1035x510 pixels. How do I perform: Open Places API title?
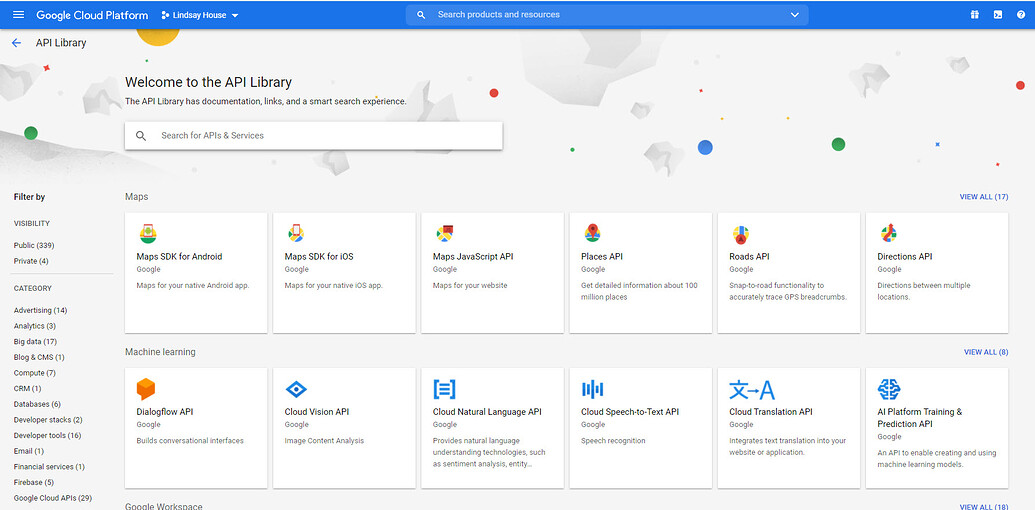click(x=601, y=257)
